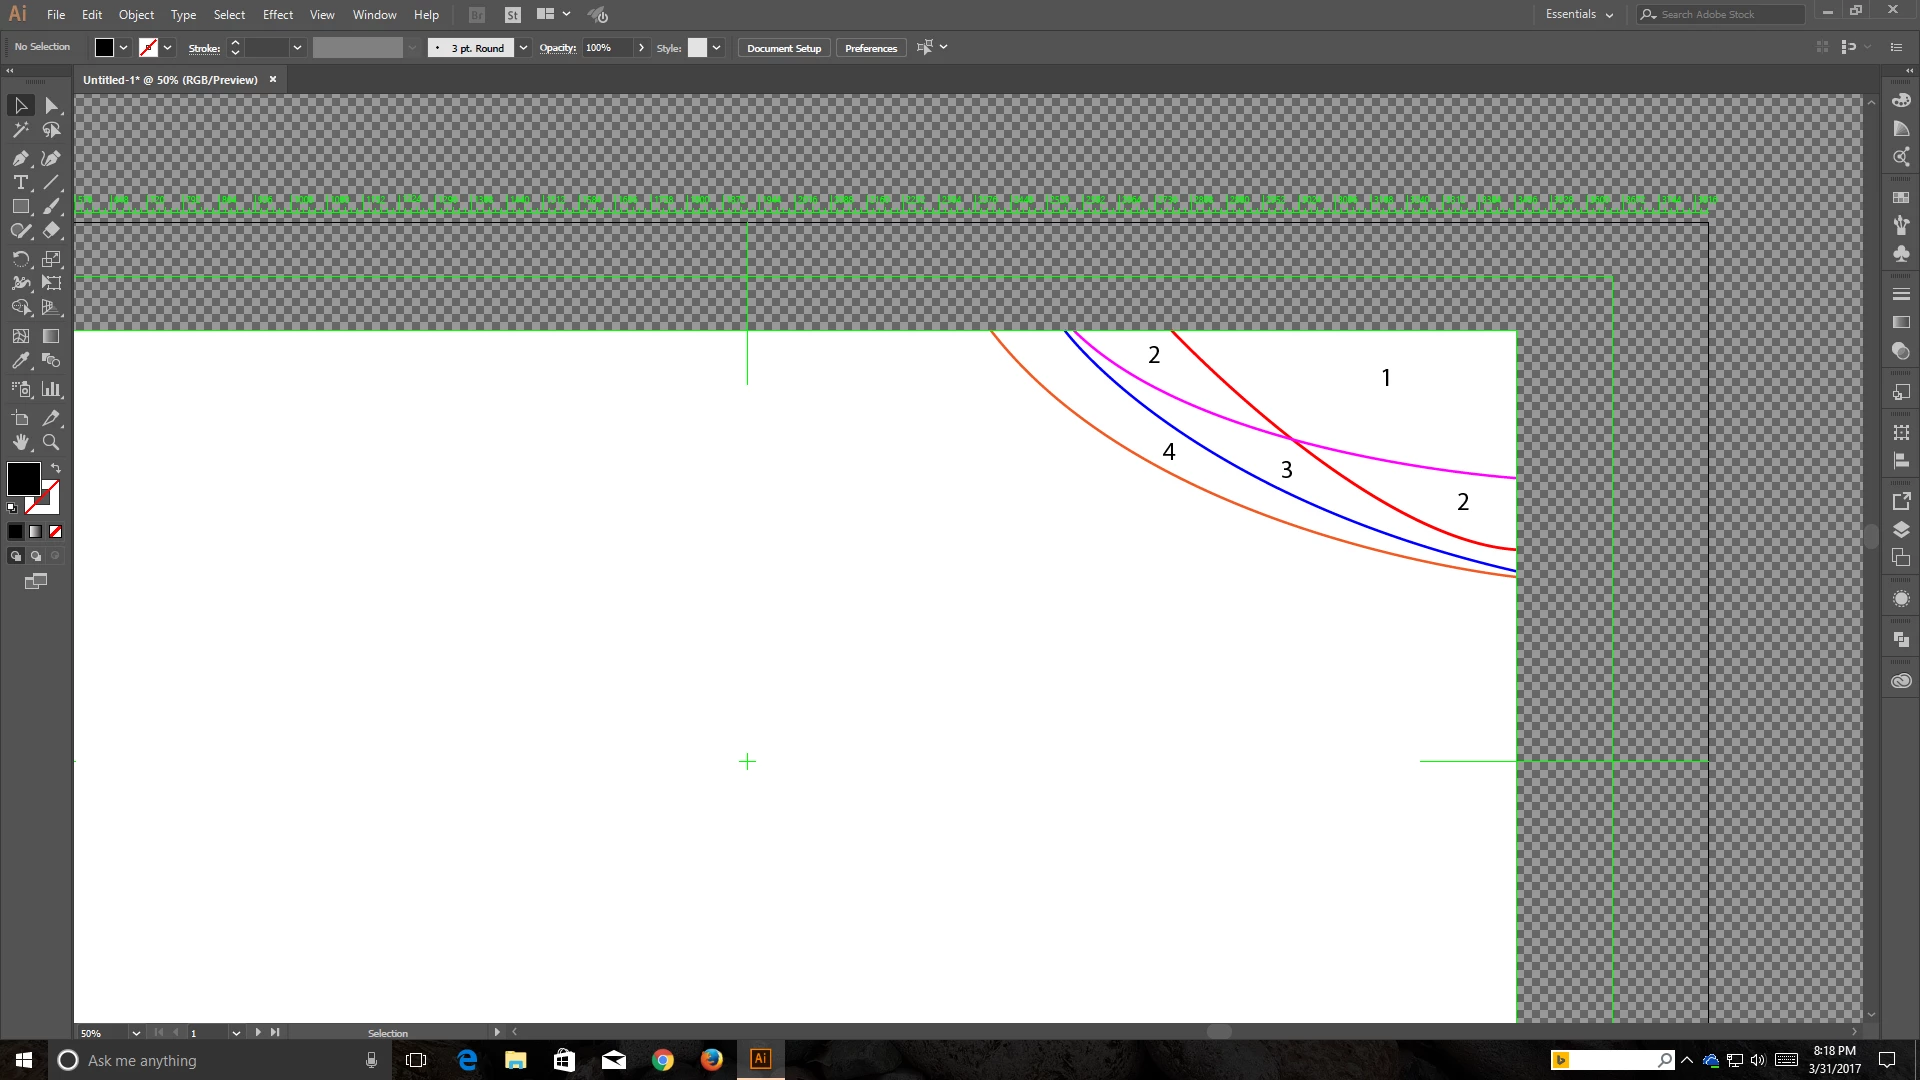The width and height of the screenshot is (1920, 1080).
Task: Choose the Hand tool
Action: (x=20, y=442)
